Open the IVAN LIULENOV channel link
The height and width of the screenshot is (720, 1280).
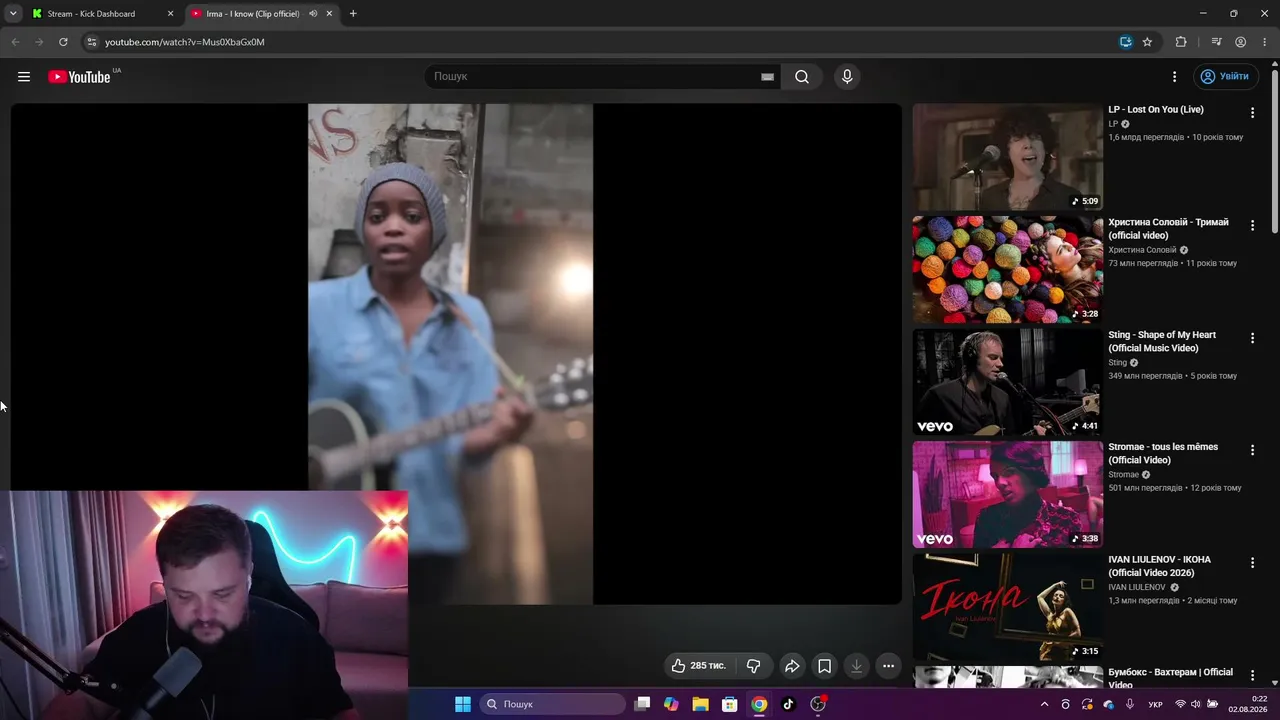pos(1137,587)
